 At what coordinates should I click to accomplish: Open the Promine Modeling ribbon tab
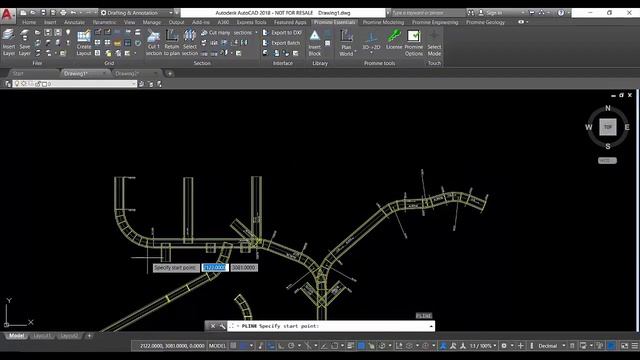383,22
